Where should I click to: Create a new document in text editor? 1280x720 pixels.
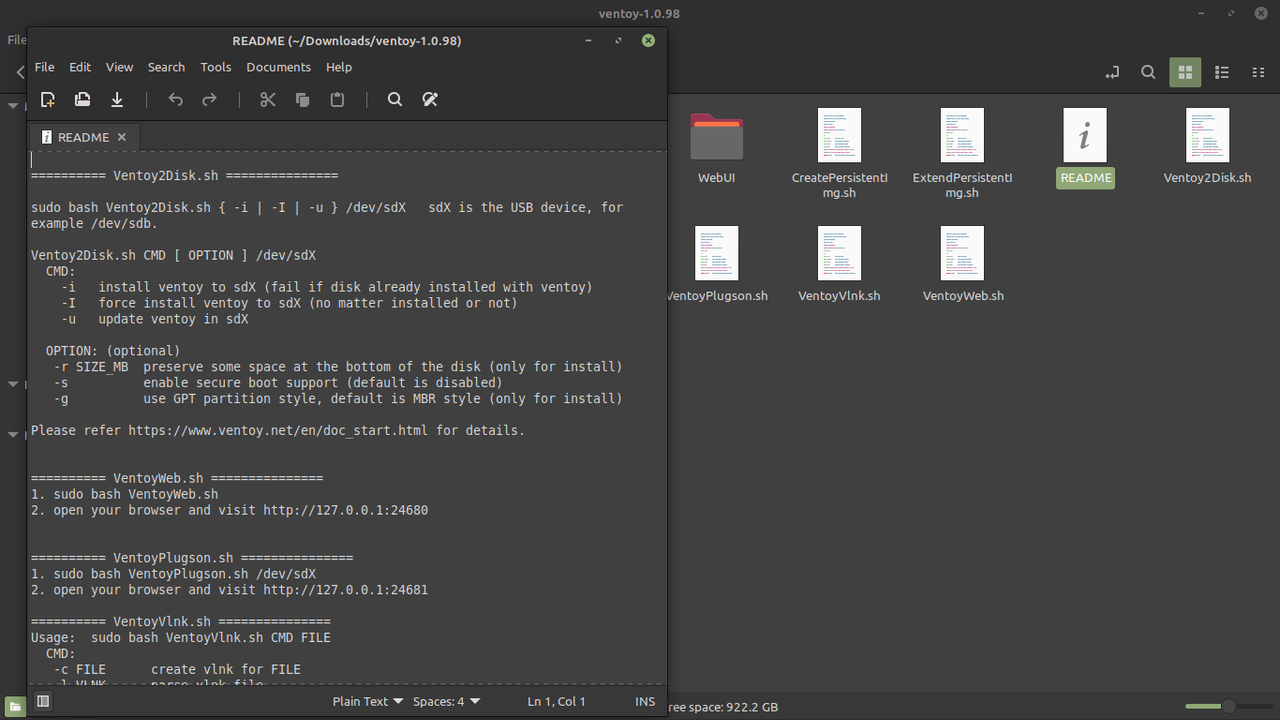tap(47, 99)
